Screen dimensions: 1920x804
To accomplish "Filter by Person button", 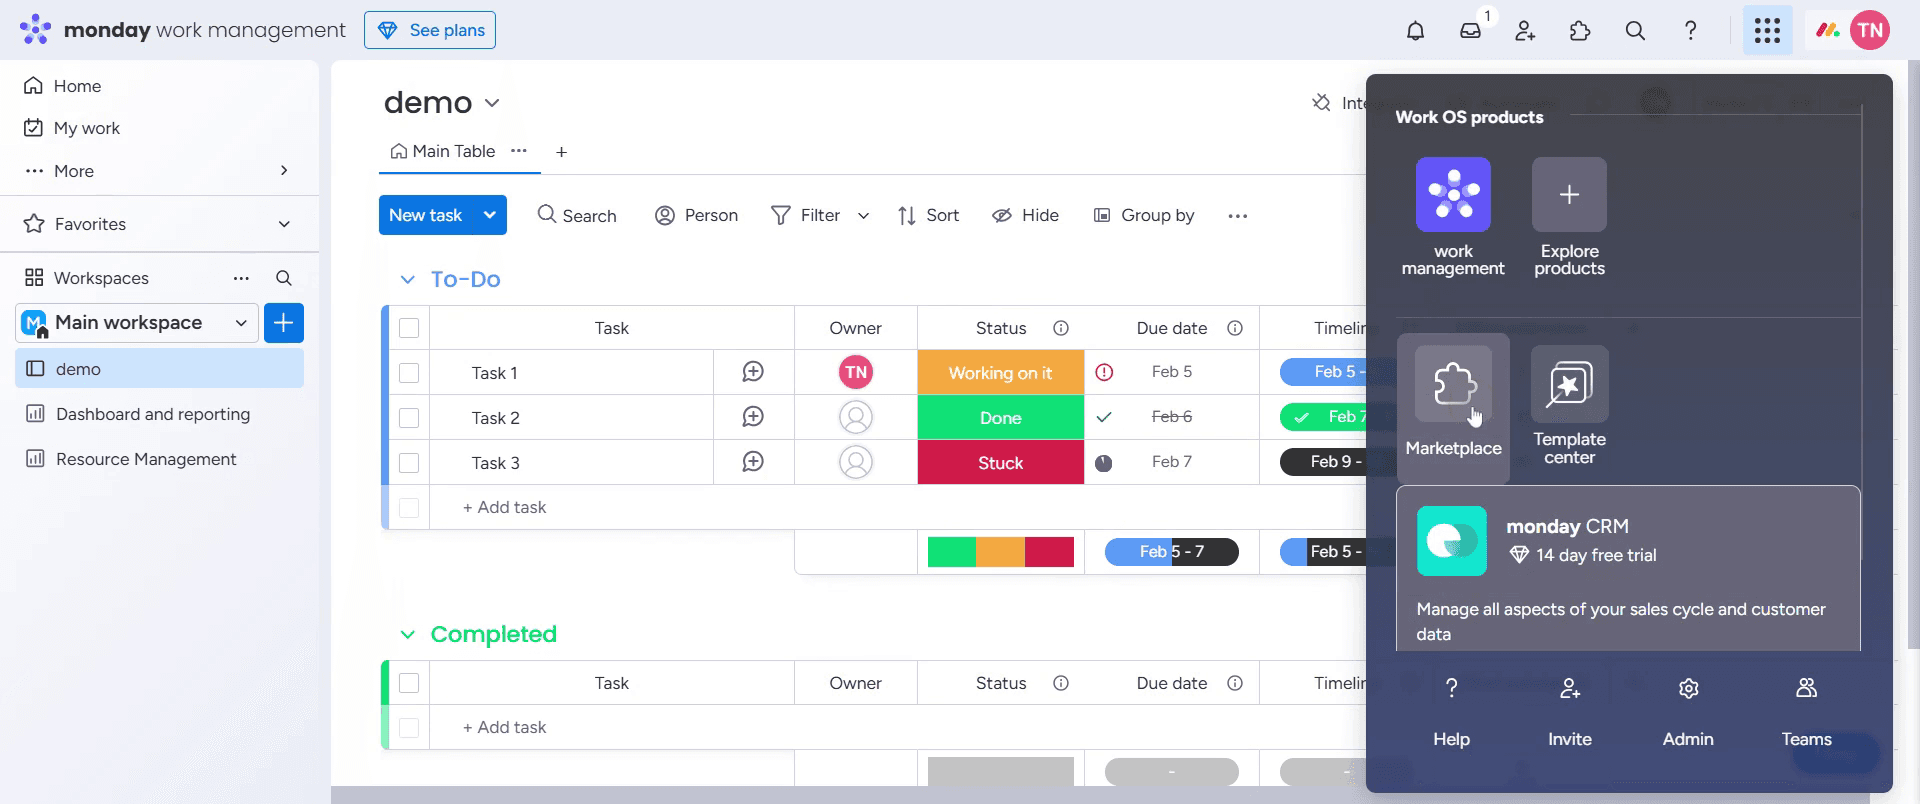I will [696, 216].
